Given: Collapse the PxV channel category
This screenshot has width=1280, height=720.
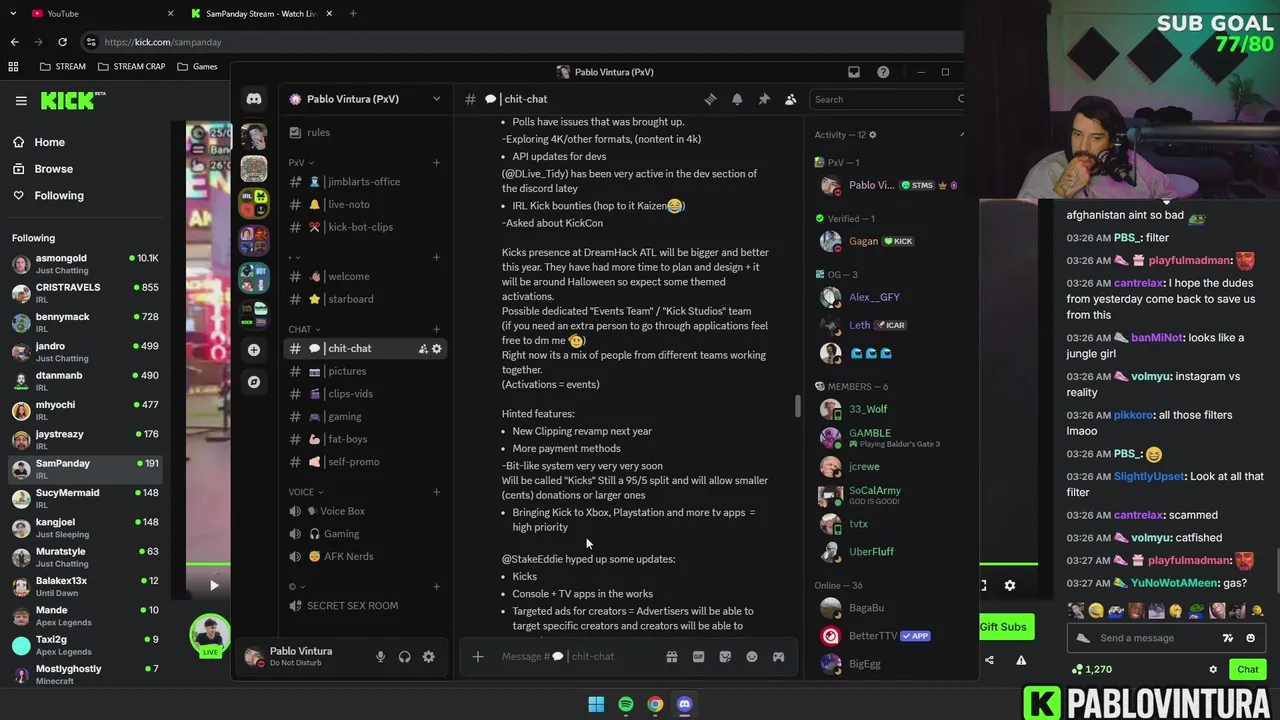Looking at the screenshot, I should click(x=301, y=163).
